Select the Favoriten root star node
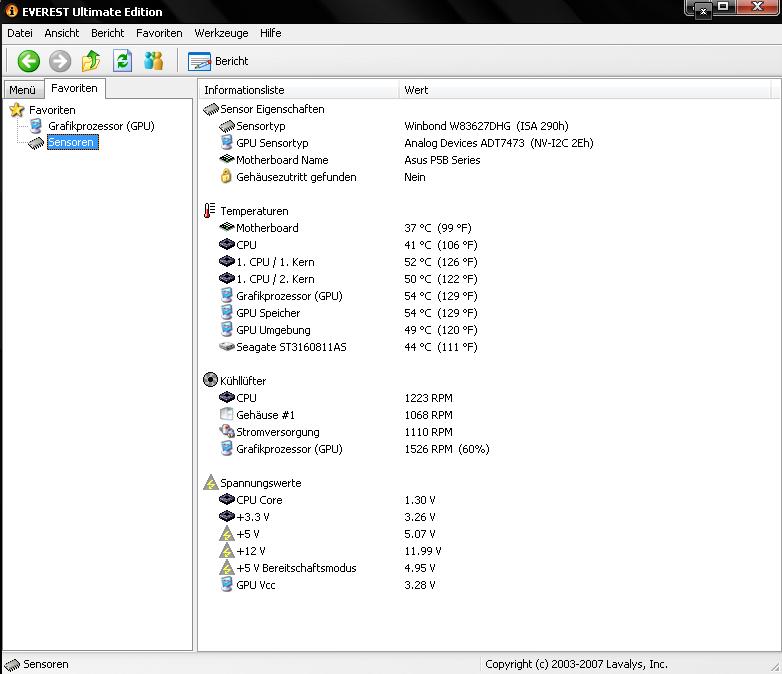Screen dimensions: 782x674 (42, 110)
